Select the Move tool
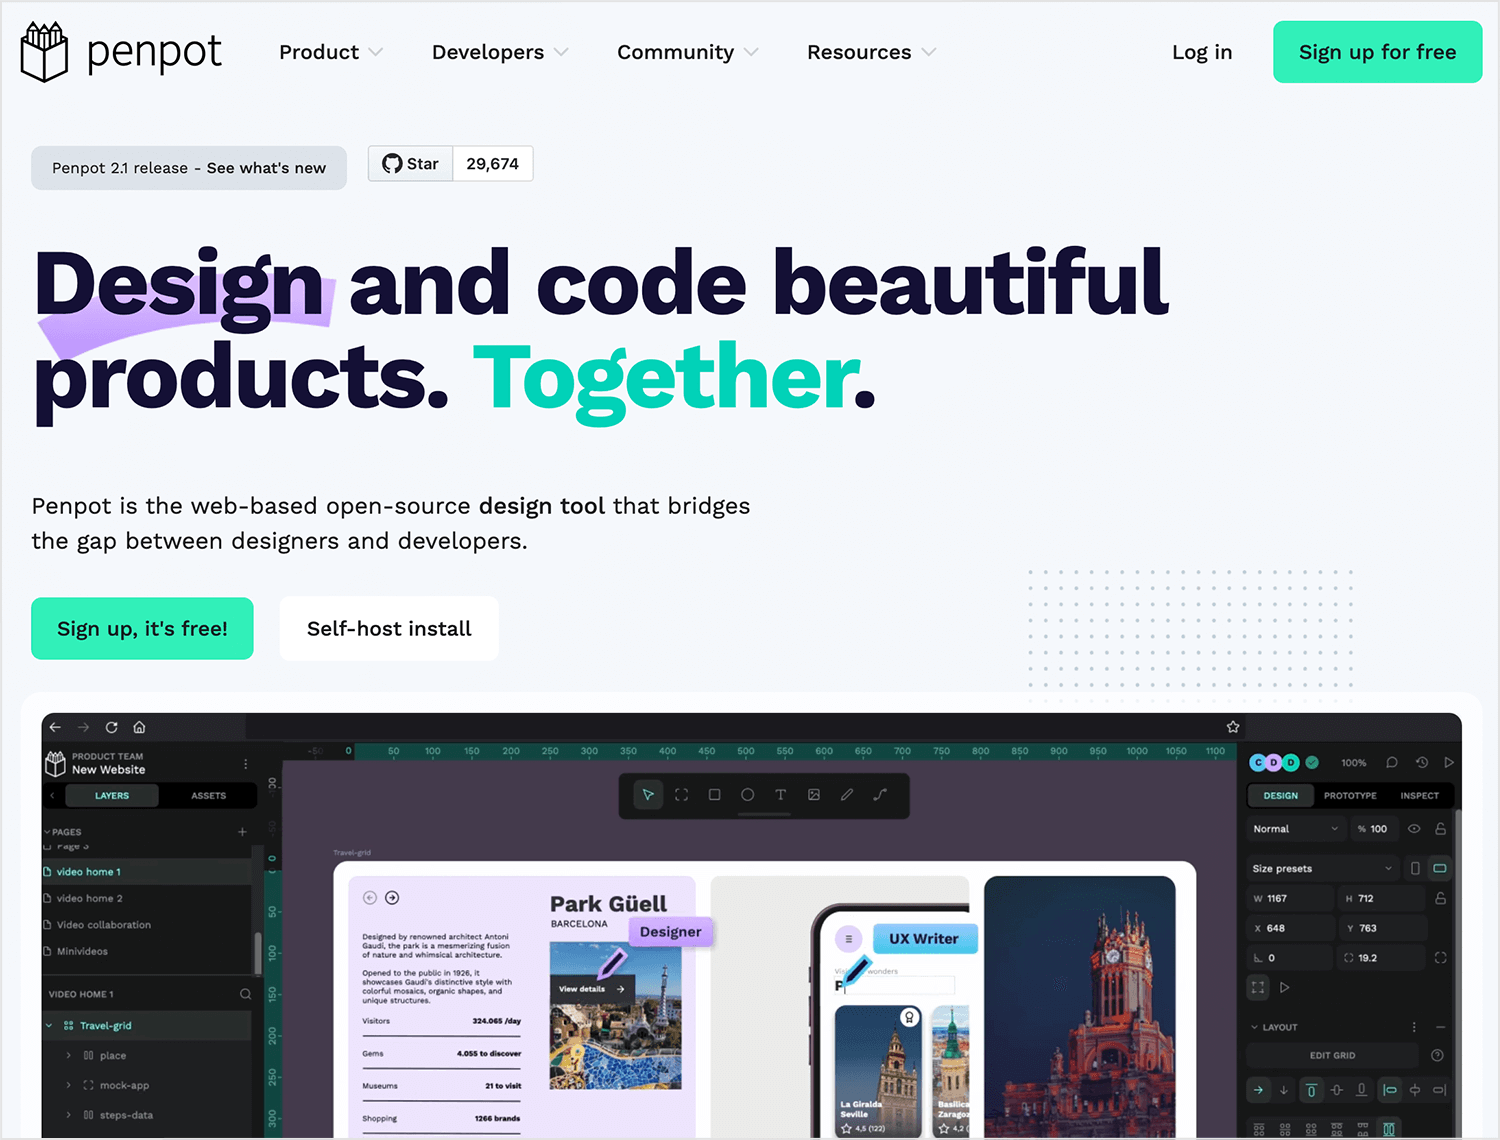This screenshot has width=1500, height=1140. (648, 795)
